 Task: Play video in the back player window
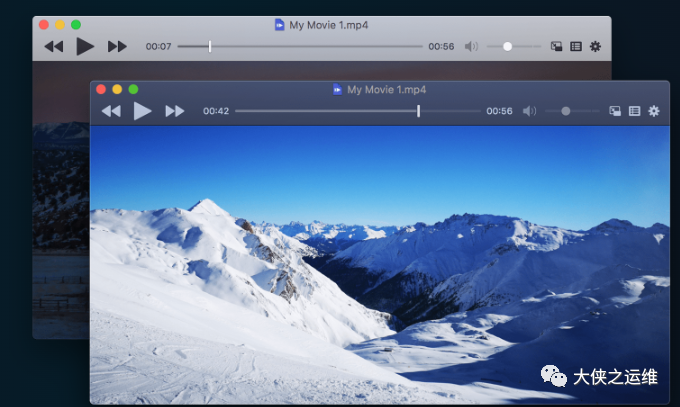click(x=85, y=46)
